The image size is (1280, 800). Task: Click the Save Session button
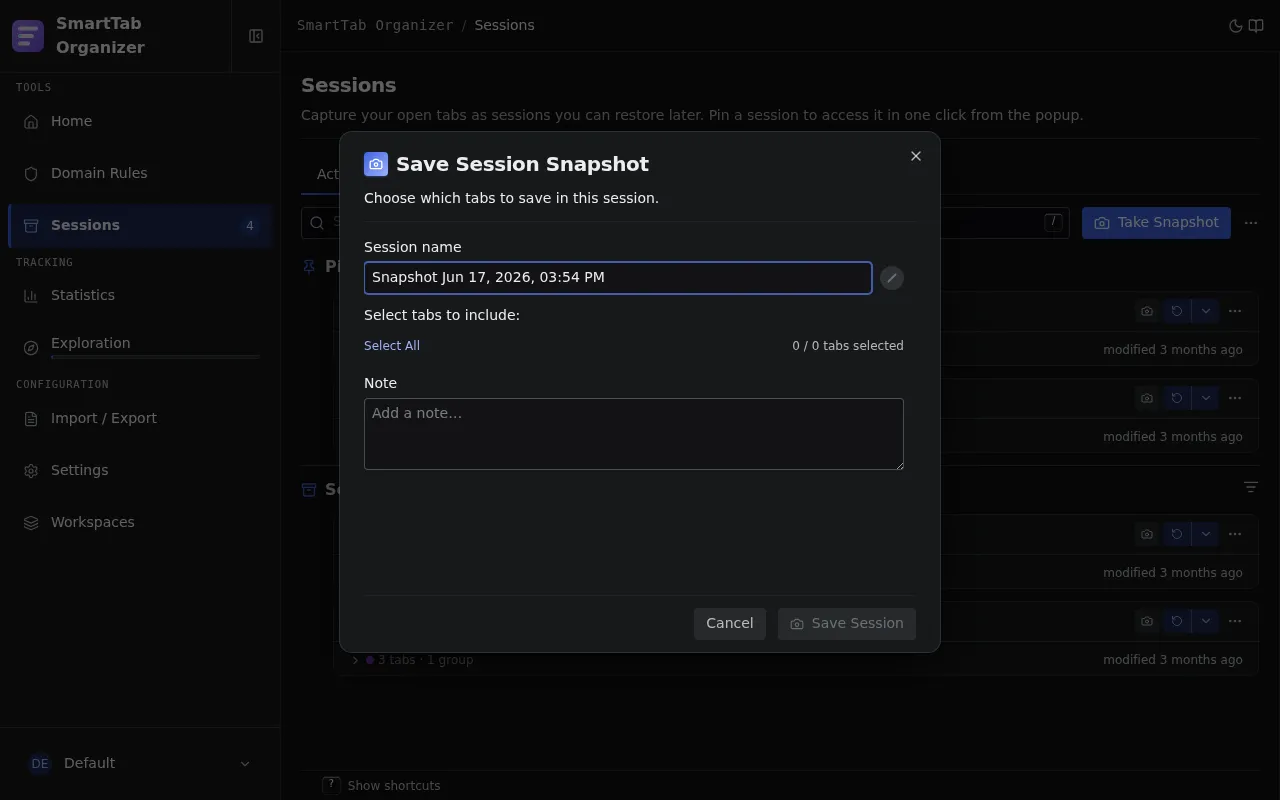coord(847,624)
